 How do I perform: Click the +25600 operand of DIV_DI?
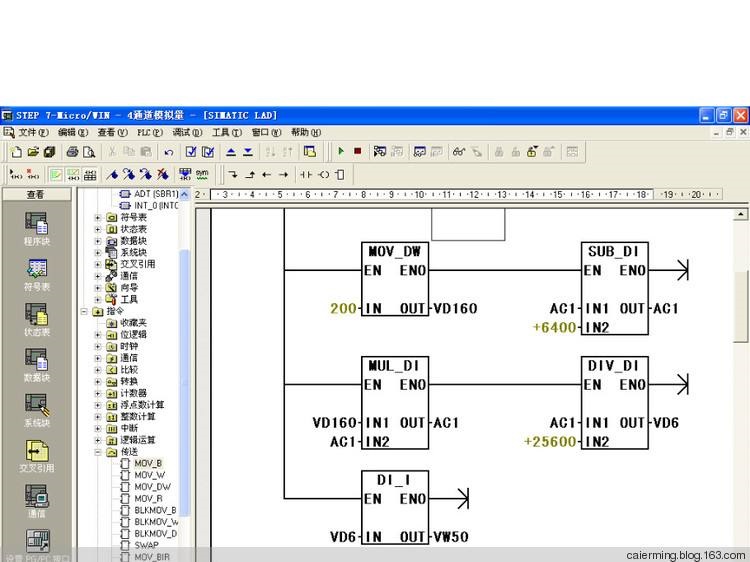pos(550,441)
